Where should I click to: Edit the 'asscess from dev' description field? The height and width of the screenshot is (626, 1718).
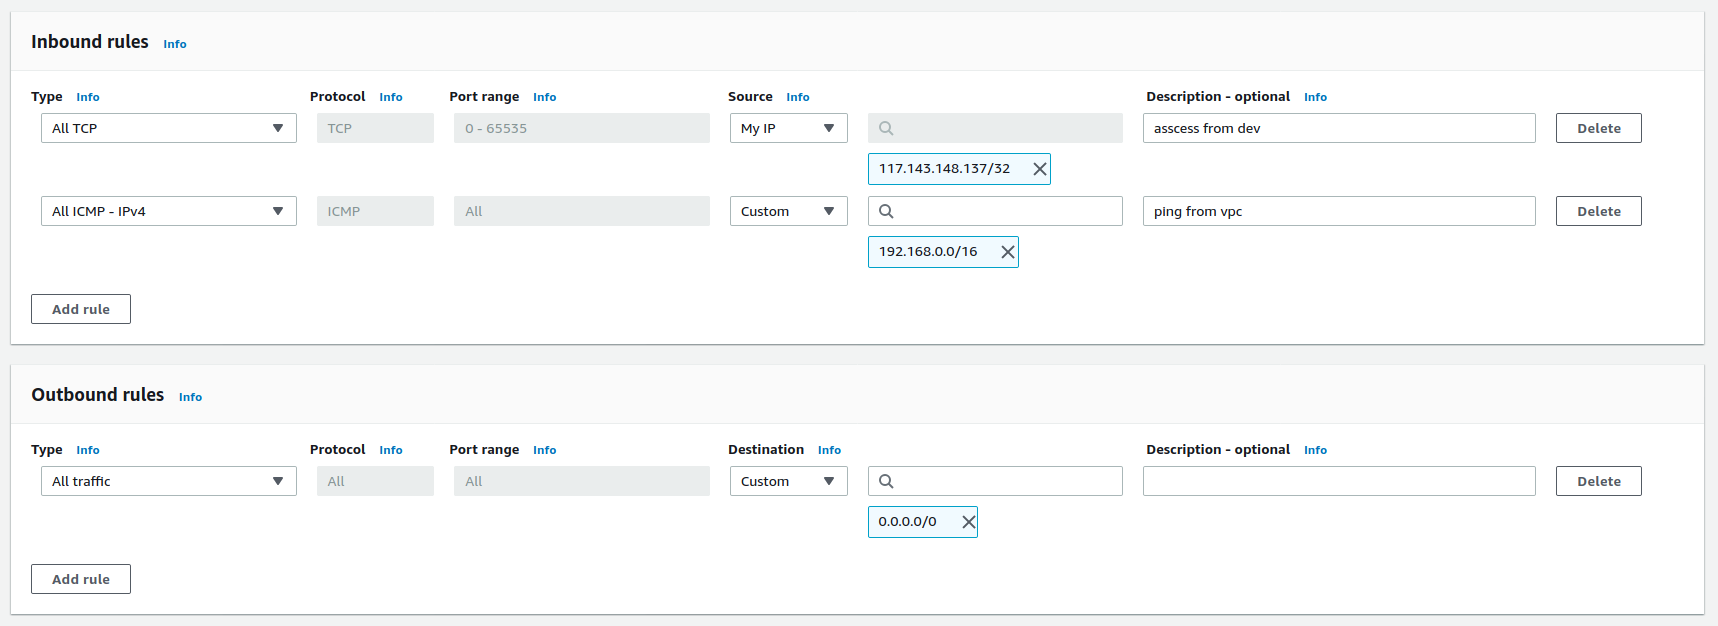(1338, 128)
